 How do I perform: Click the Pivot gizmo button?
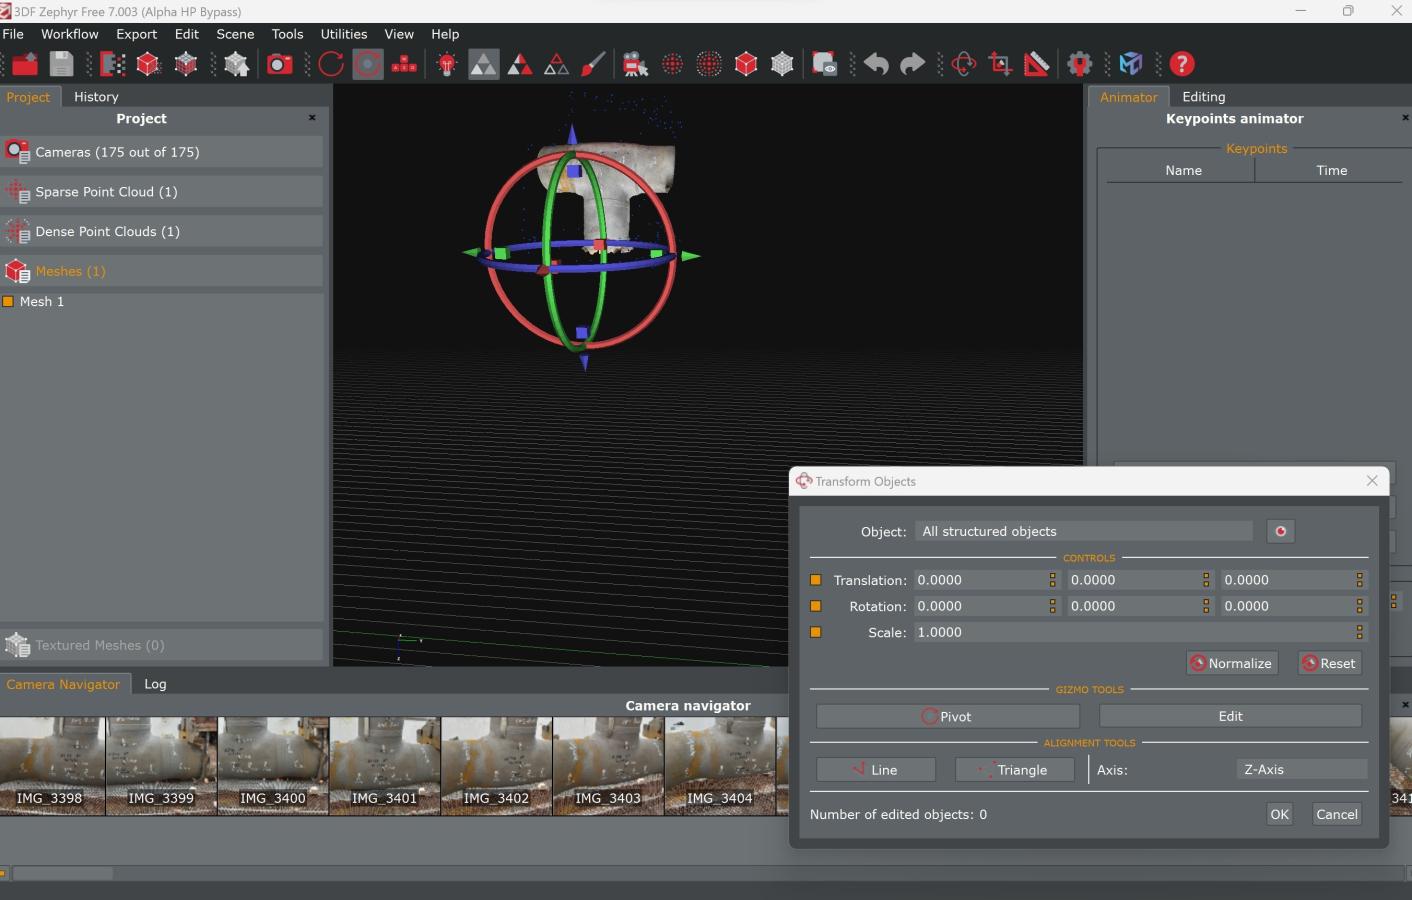tap(947, 716)
